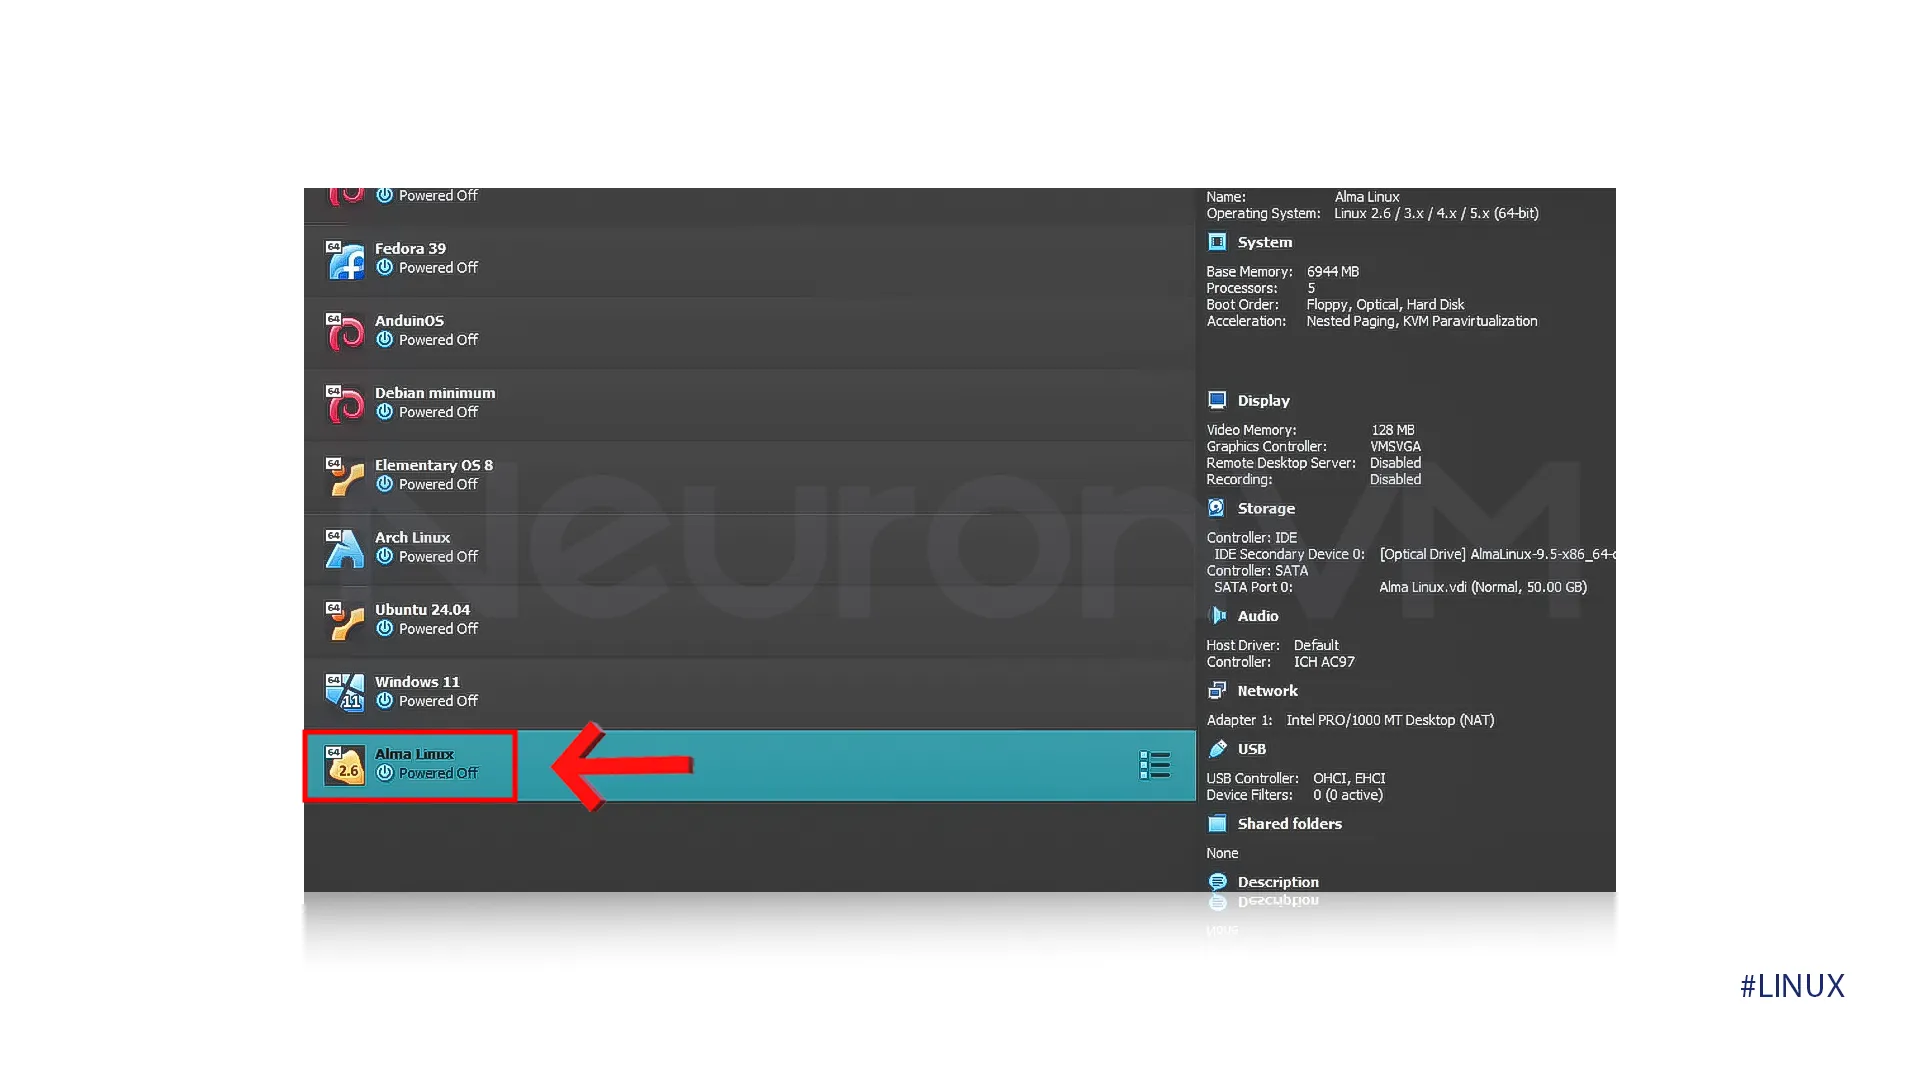Click the Storage section disk icon

point(1217,508)
